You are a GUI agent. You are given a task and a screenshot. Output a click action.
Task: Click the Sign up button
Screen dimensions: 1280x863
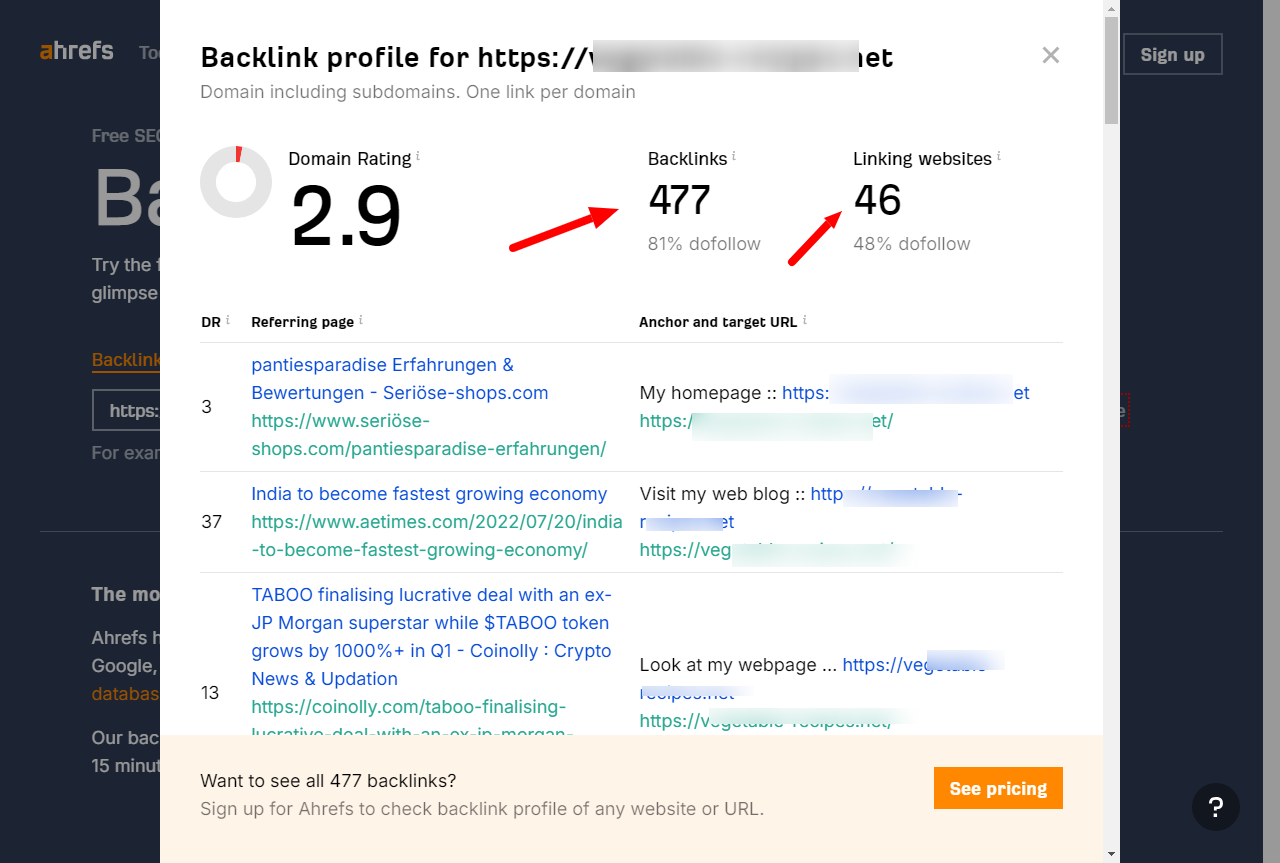[1172, 54]
